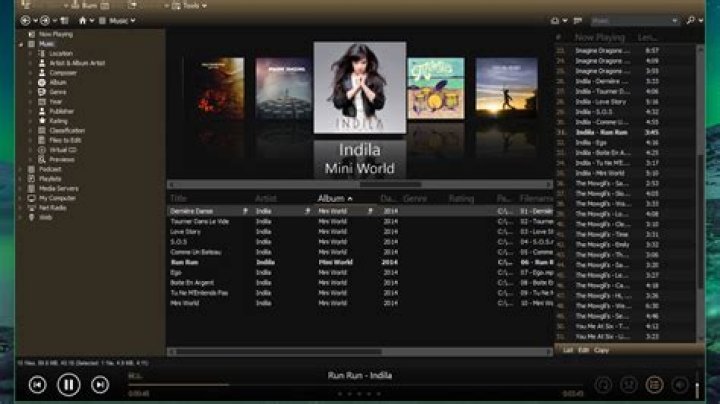The height and width of the screenshot is (404, 720).
Task: Pause playback with the pause button
Action: [69, 384]
